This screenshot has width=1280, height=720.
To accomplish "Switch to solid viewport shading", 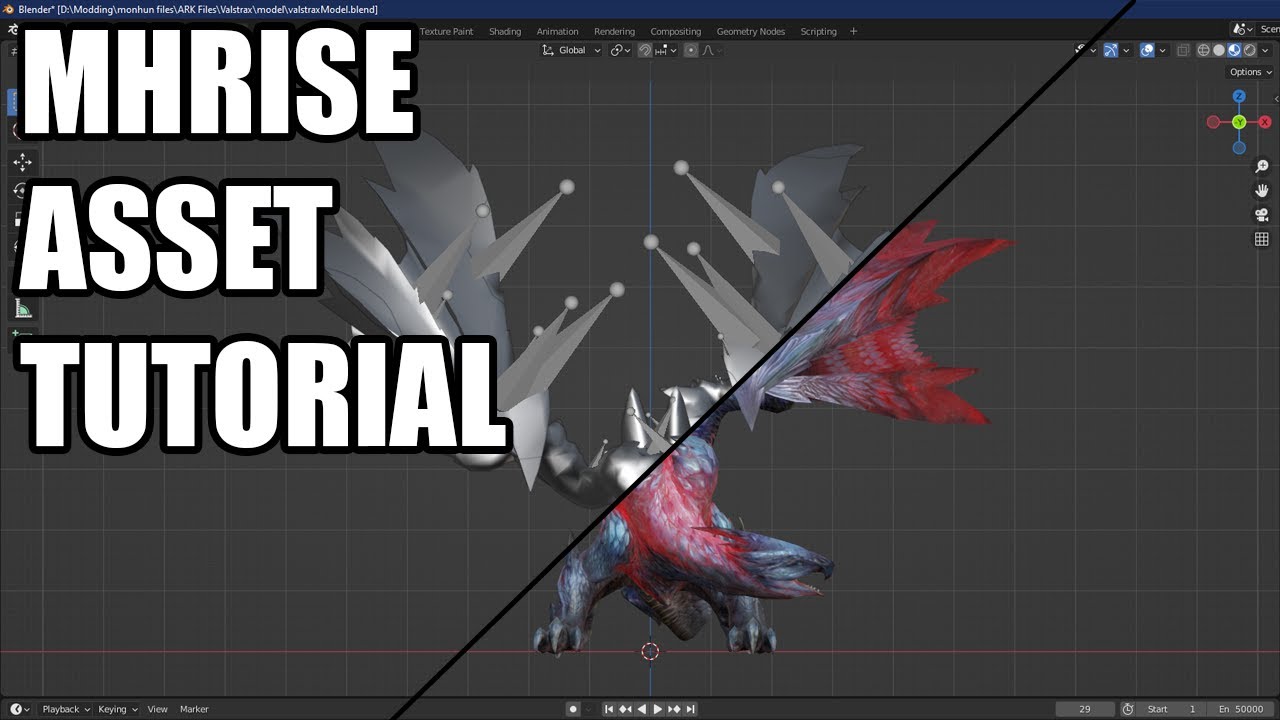I will tap(1219, 50).
